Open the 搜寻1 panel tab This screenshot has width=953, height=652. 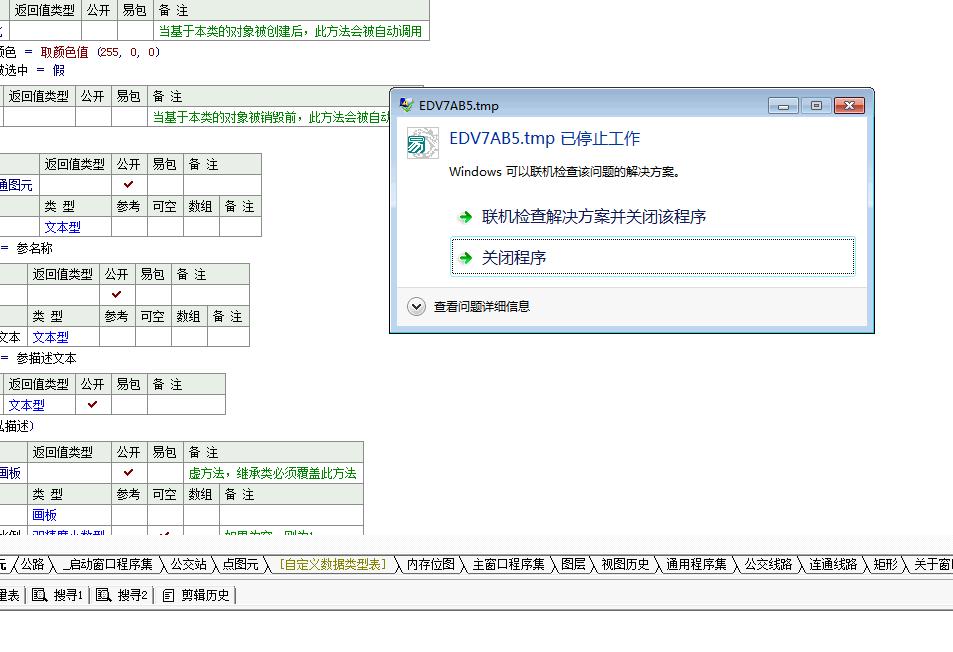(58, 595)
